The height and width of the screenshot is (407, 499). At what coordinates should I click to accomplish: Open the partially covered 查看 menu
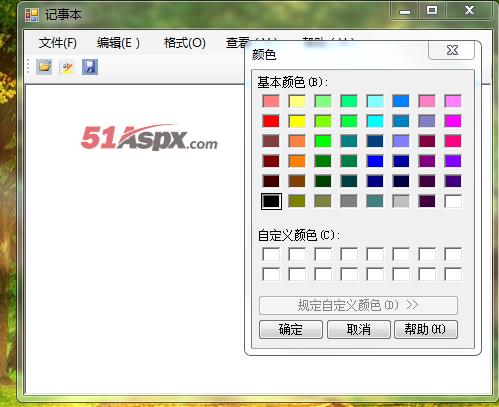tap(237, 43)
